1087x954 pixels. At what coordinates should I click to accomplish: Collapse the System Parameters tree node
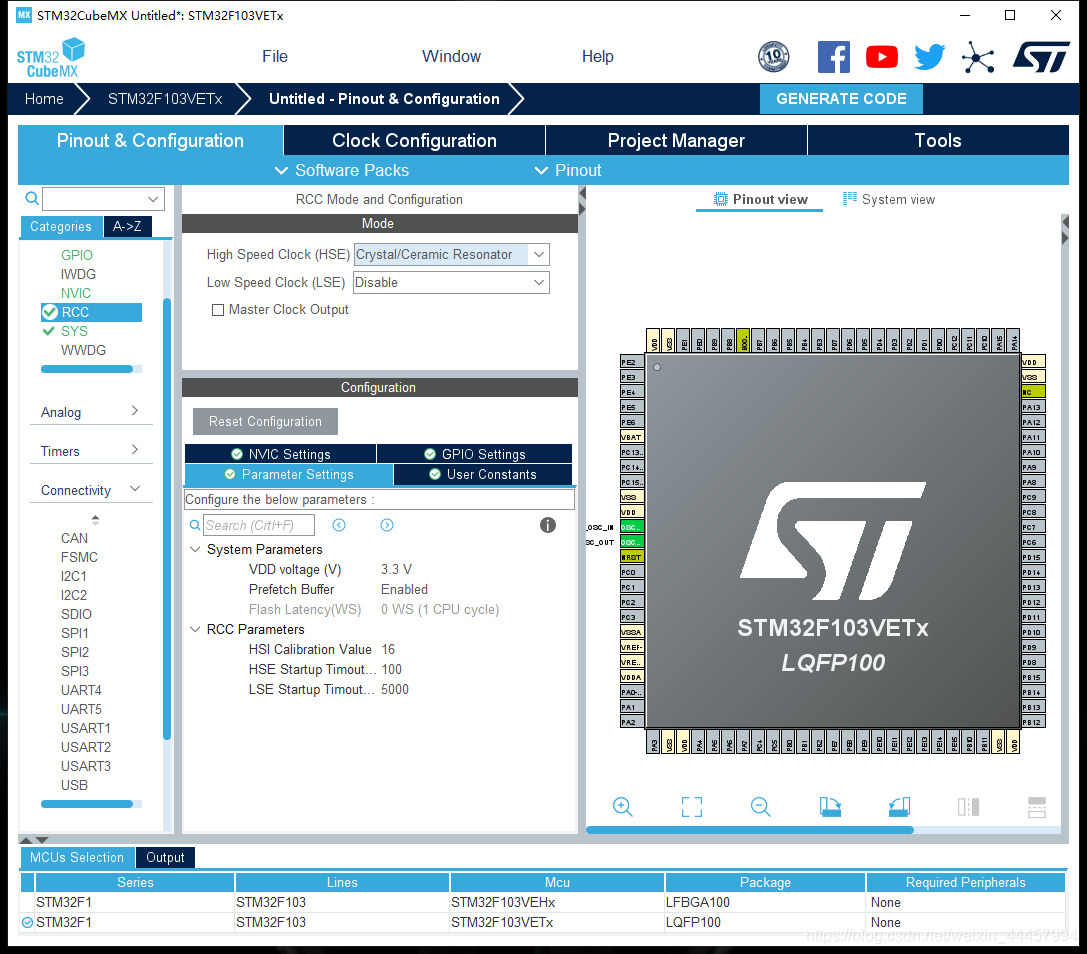click(x=195, y=549)
